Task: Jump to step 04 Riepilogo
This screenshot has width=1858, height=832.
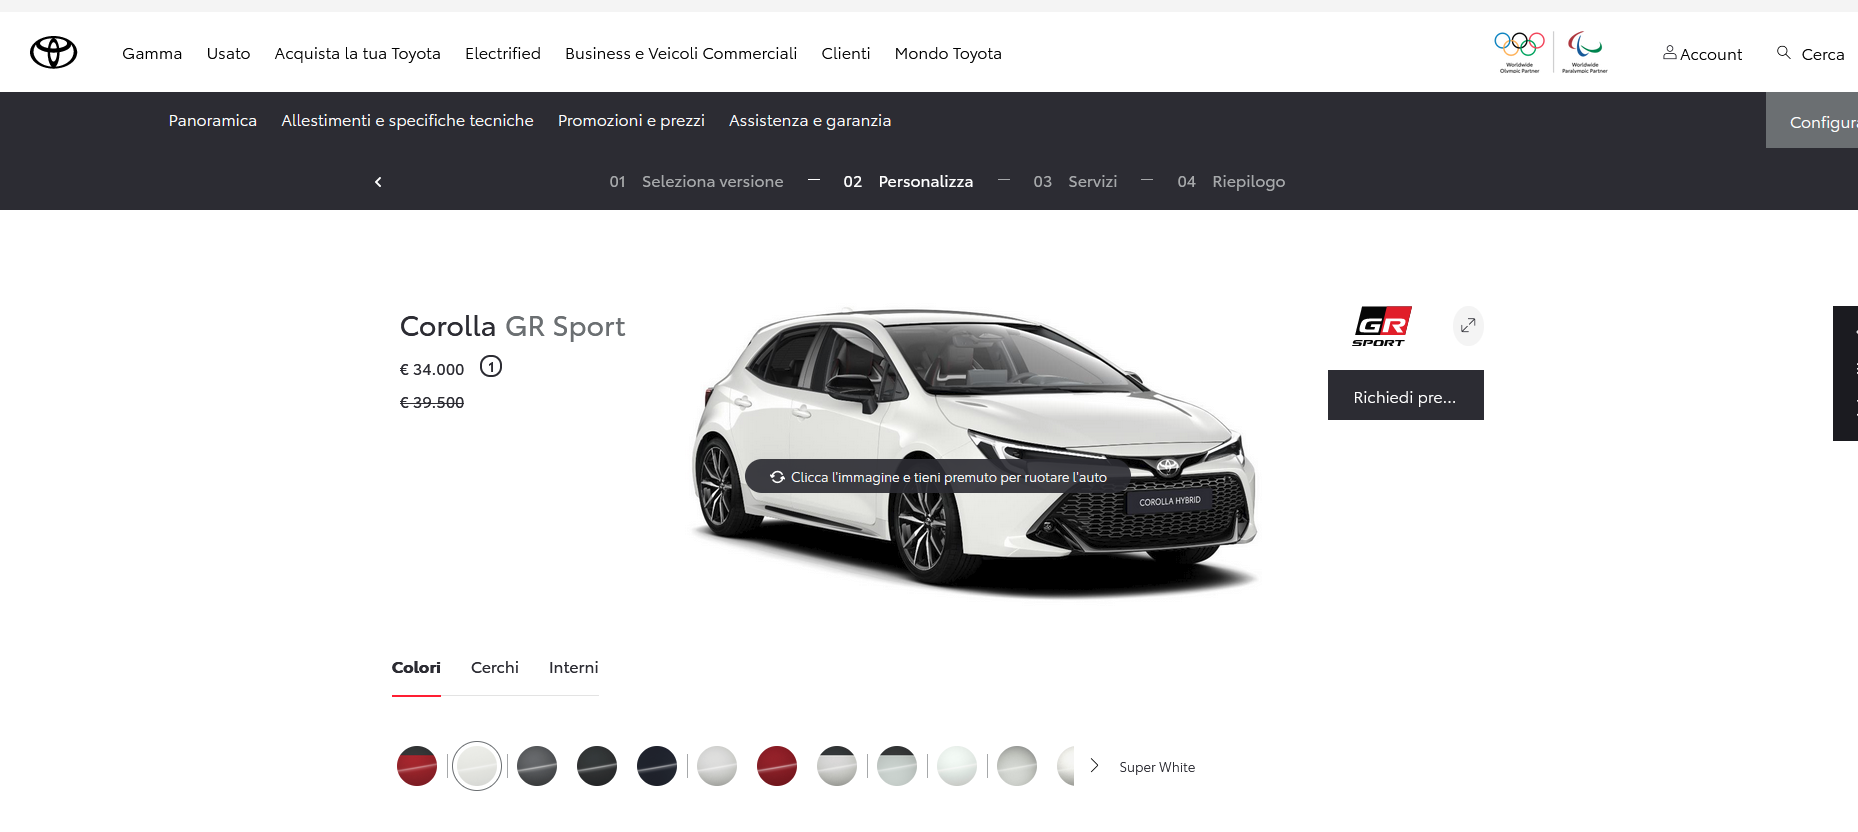Action: 1231,182
